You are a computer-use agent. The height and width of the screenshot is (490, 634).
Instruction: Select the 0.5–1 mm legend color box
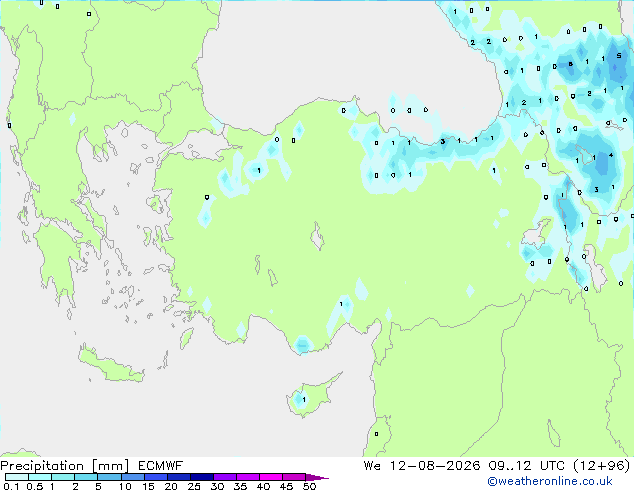pos(40,477)
